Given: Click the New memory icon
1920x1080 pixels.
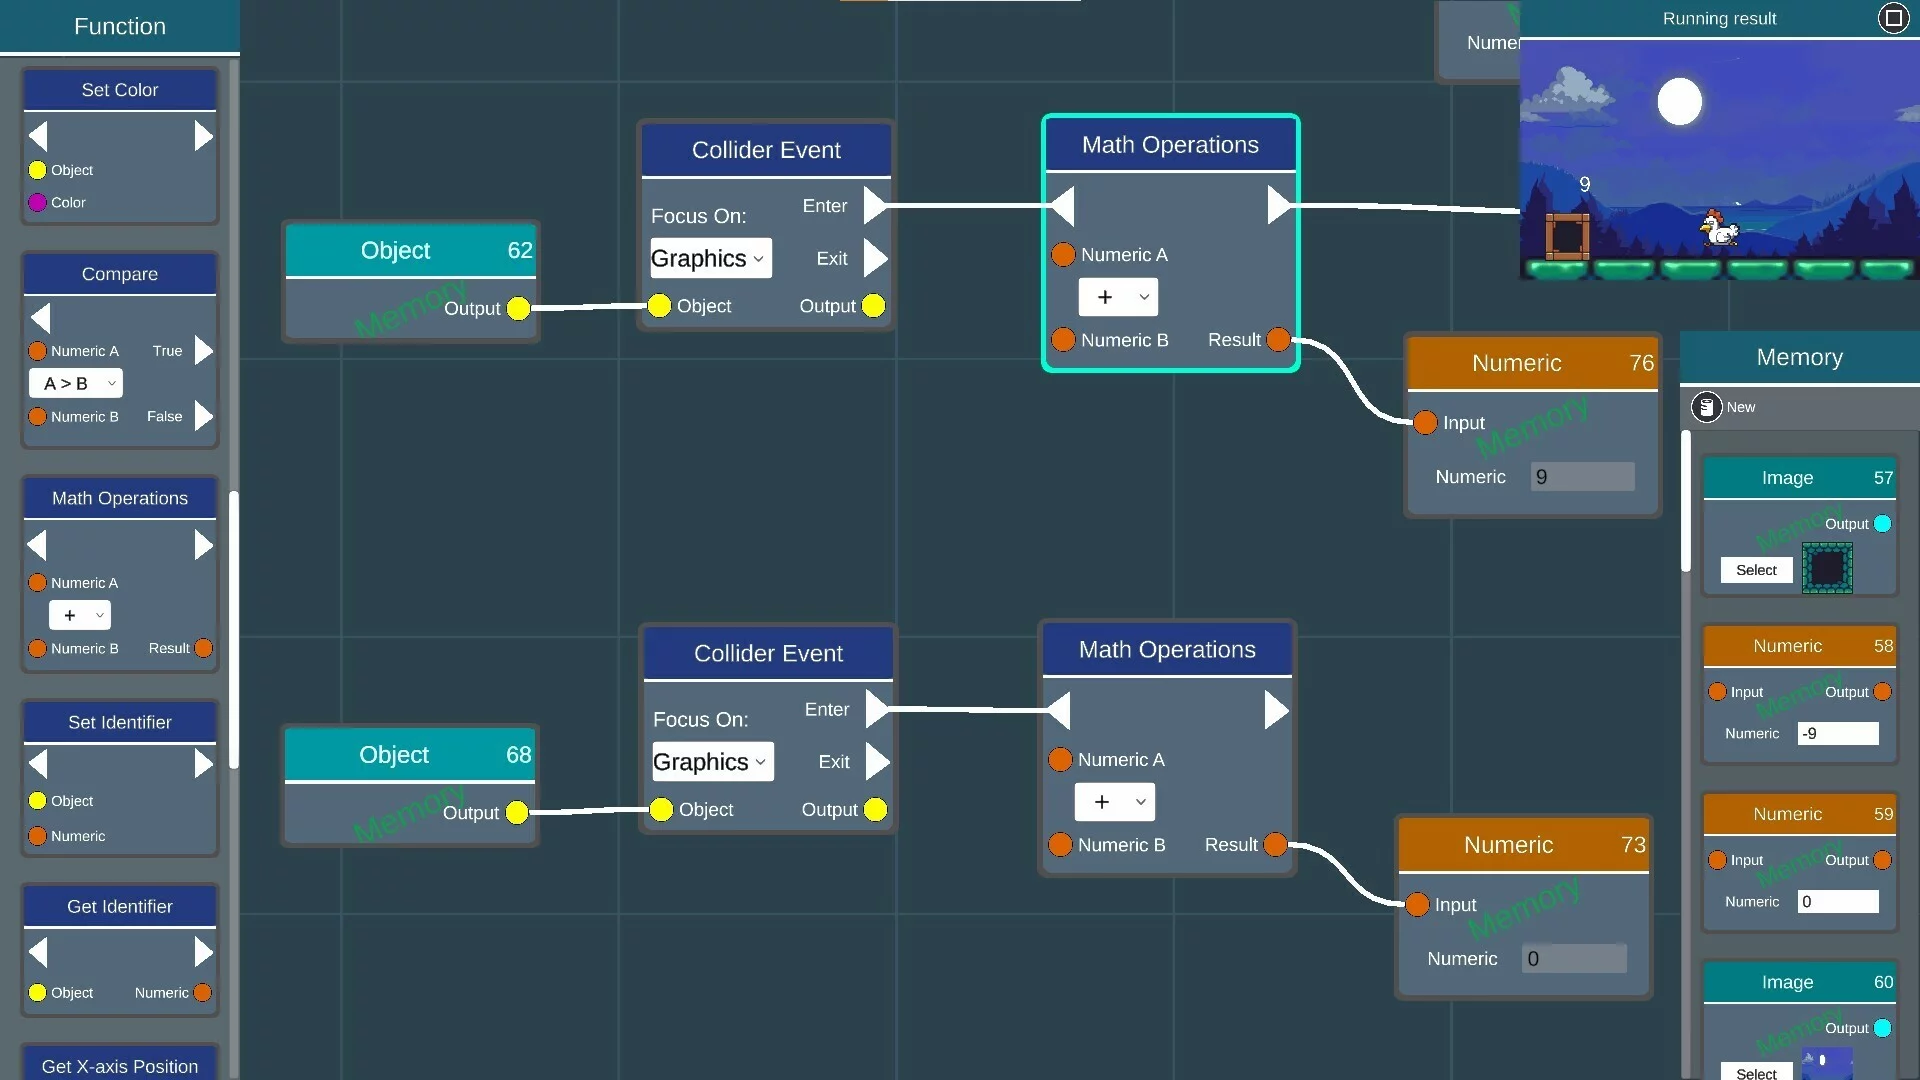Looking at the screenshot, I should coord(1706,407).
